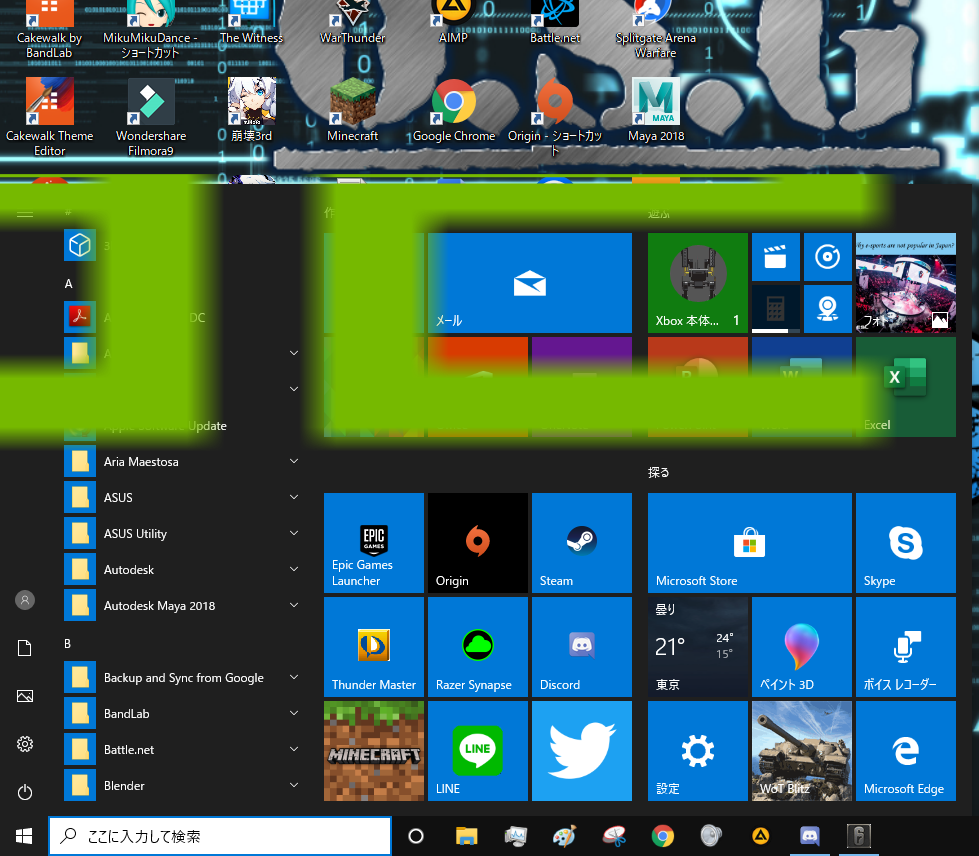Image resolution: width=979 pixels, height=856 pixels.
Task: Open AIMP from the taskbar
Action: coord(760,836)
